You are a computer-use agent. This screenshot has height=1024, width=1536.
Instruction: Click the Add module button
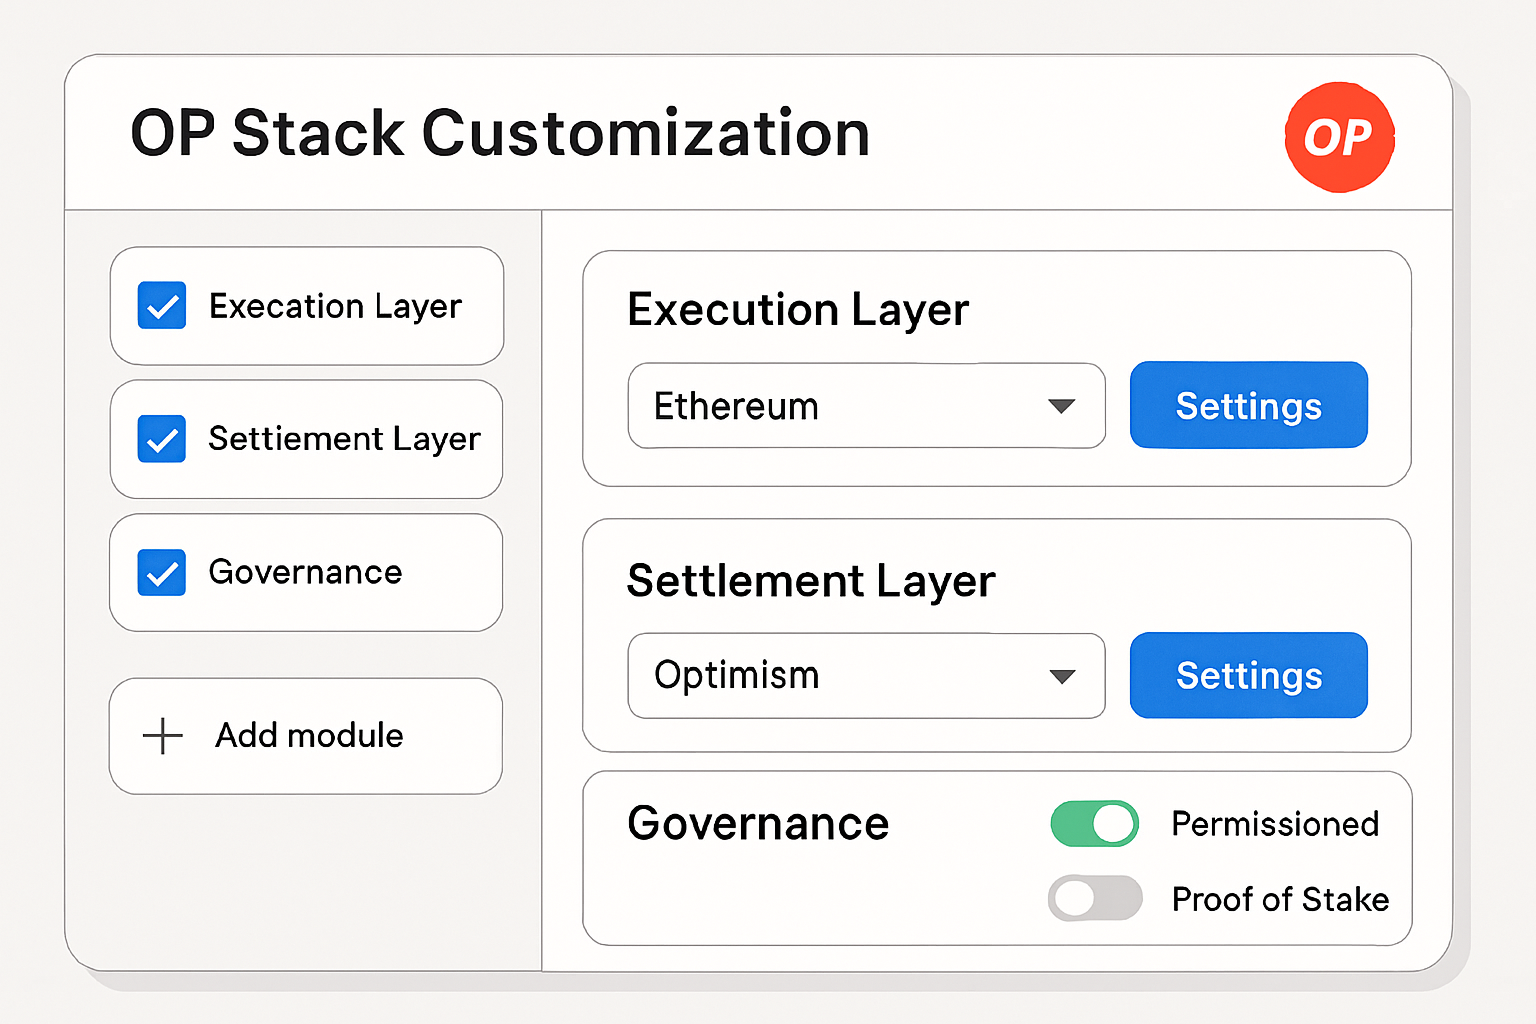coord(306,736)
